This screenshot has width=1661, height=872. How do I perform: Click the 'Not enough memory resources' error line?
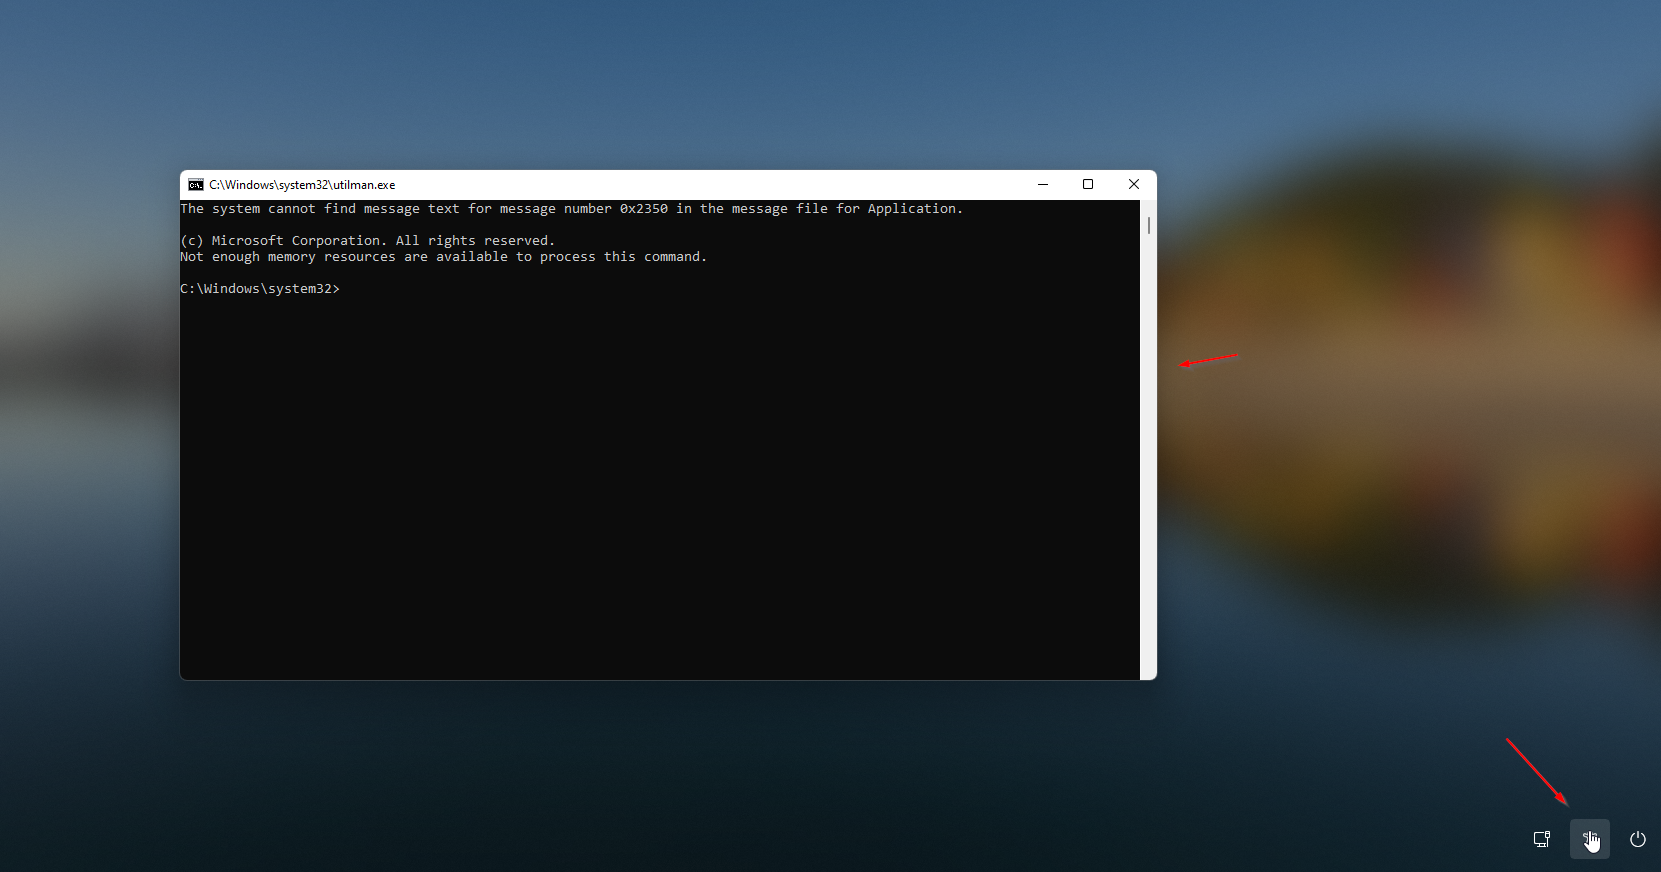tap(443, 257)
